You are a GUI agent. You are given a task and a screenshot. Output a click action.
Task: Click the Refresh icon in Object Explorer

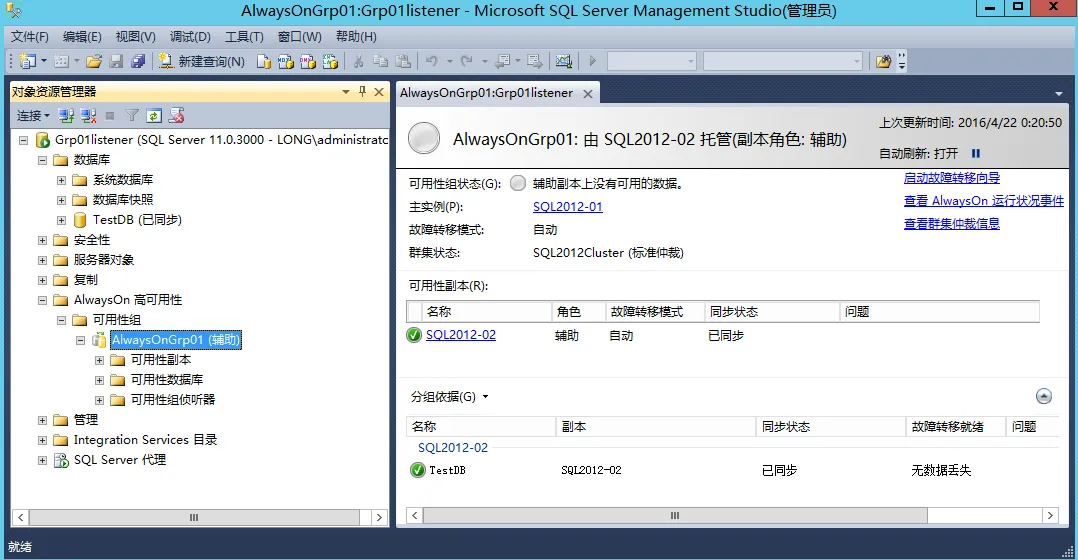pos(154,115)
